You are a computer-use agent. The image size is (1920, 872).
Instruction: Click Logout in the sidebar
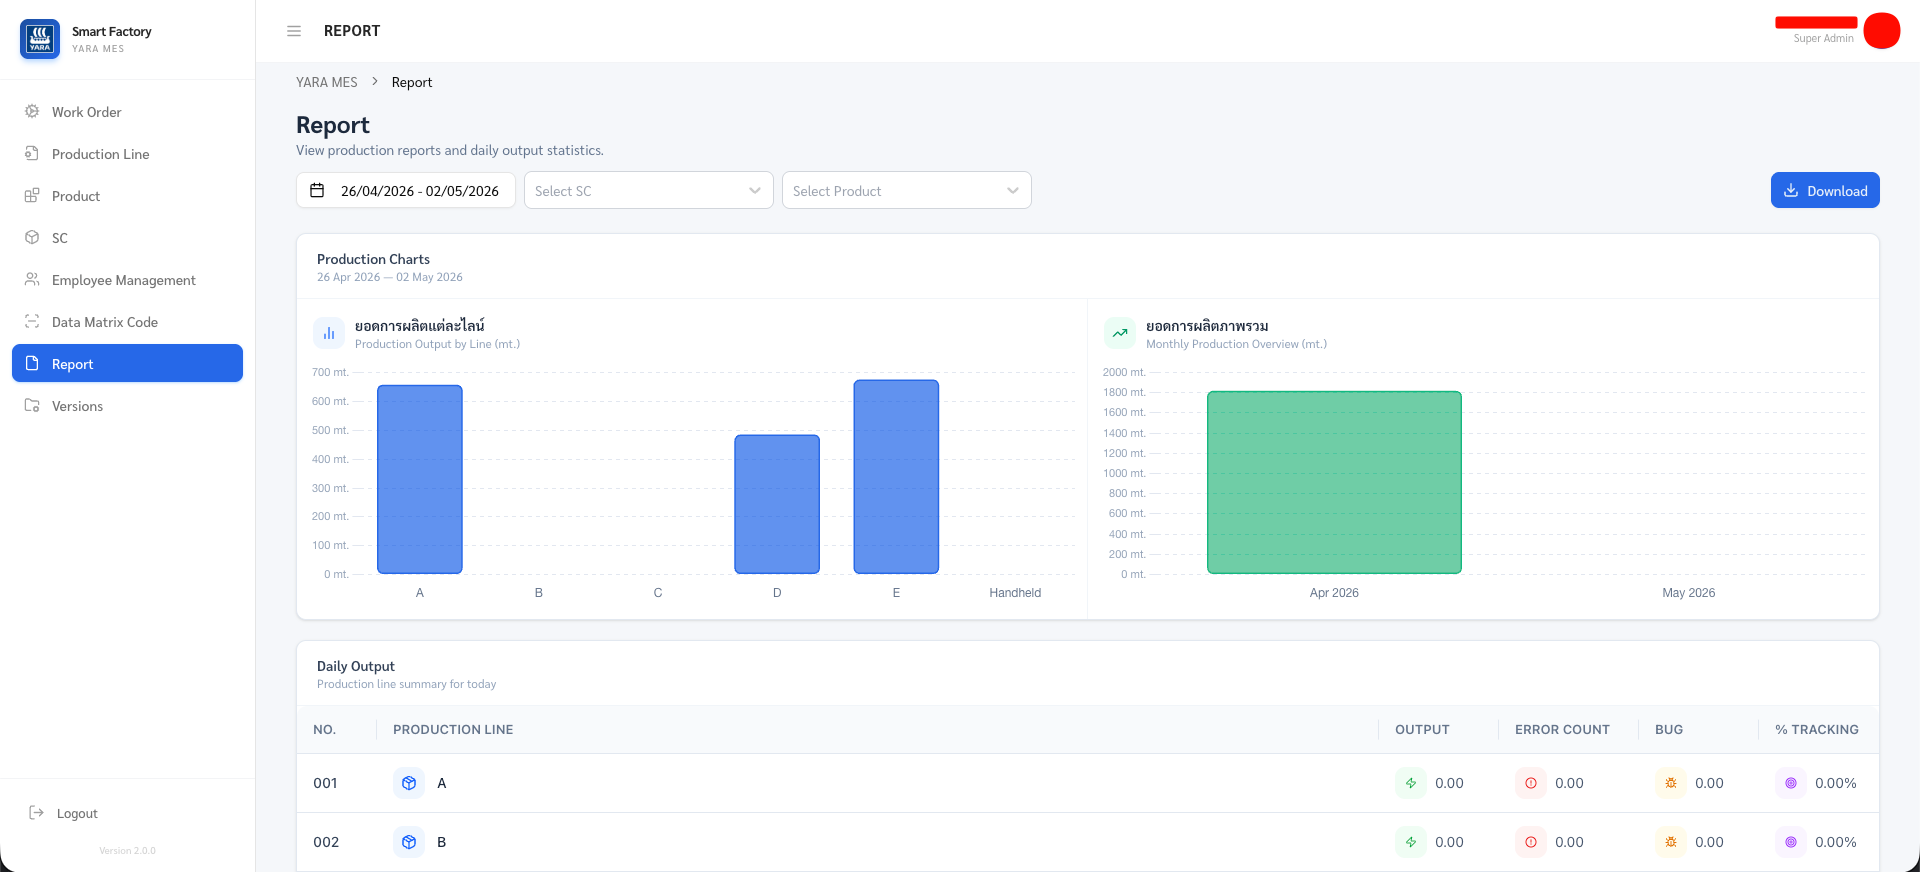[64, 813]
